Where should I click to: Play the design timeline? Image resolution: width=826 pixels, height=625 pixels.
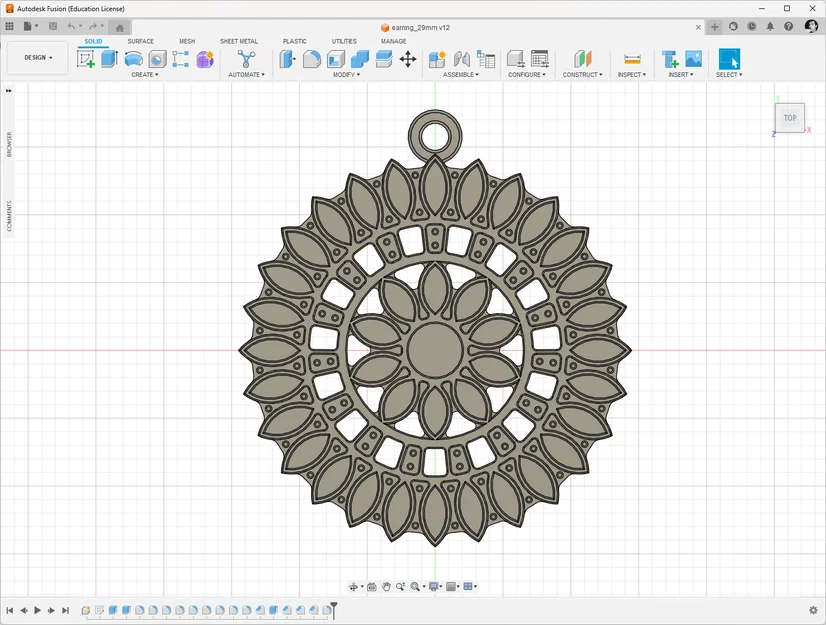pyautogui.click(x=37, y=610)
